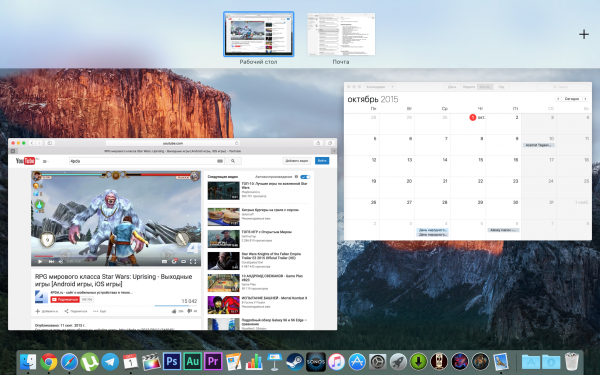The image size is (600, 375).
Task: Open green download arrow app in Dock
Action: pos(419,362)
